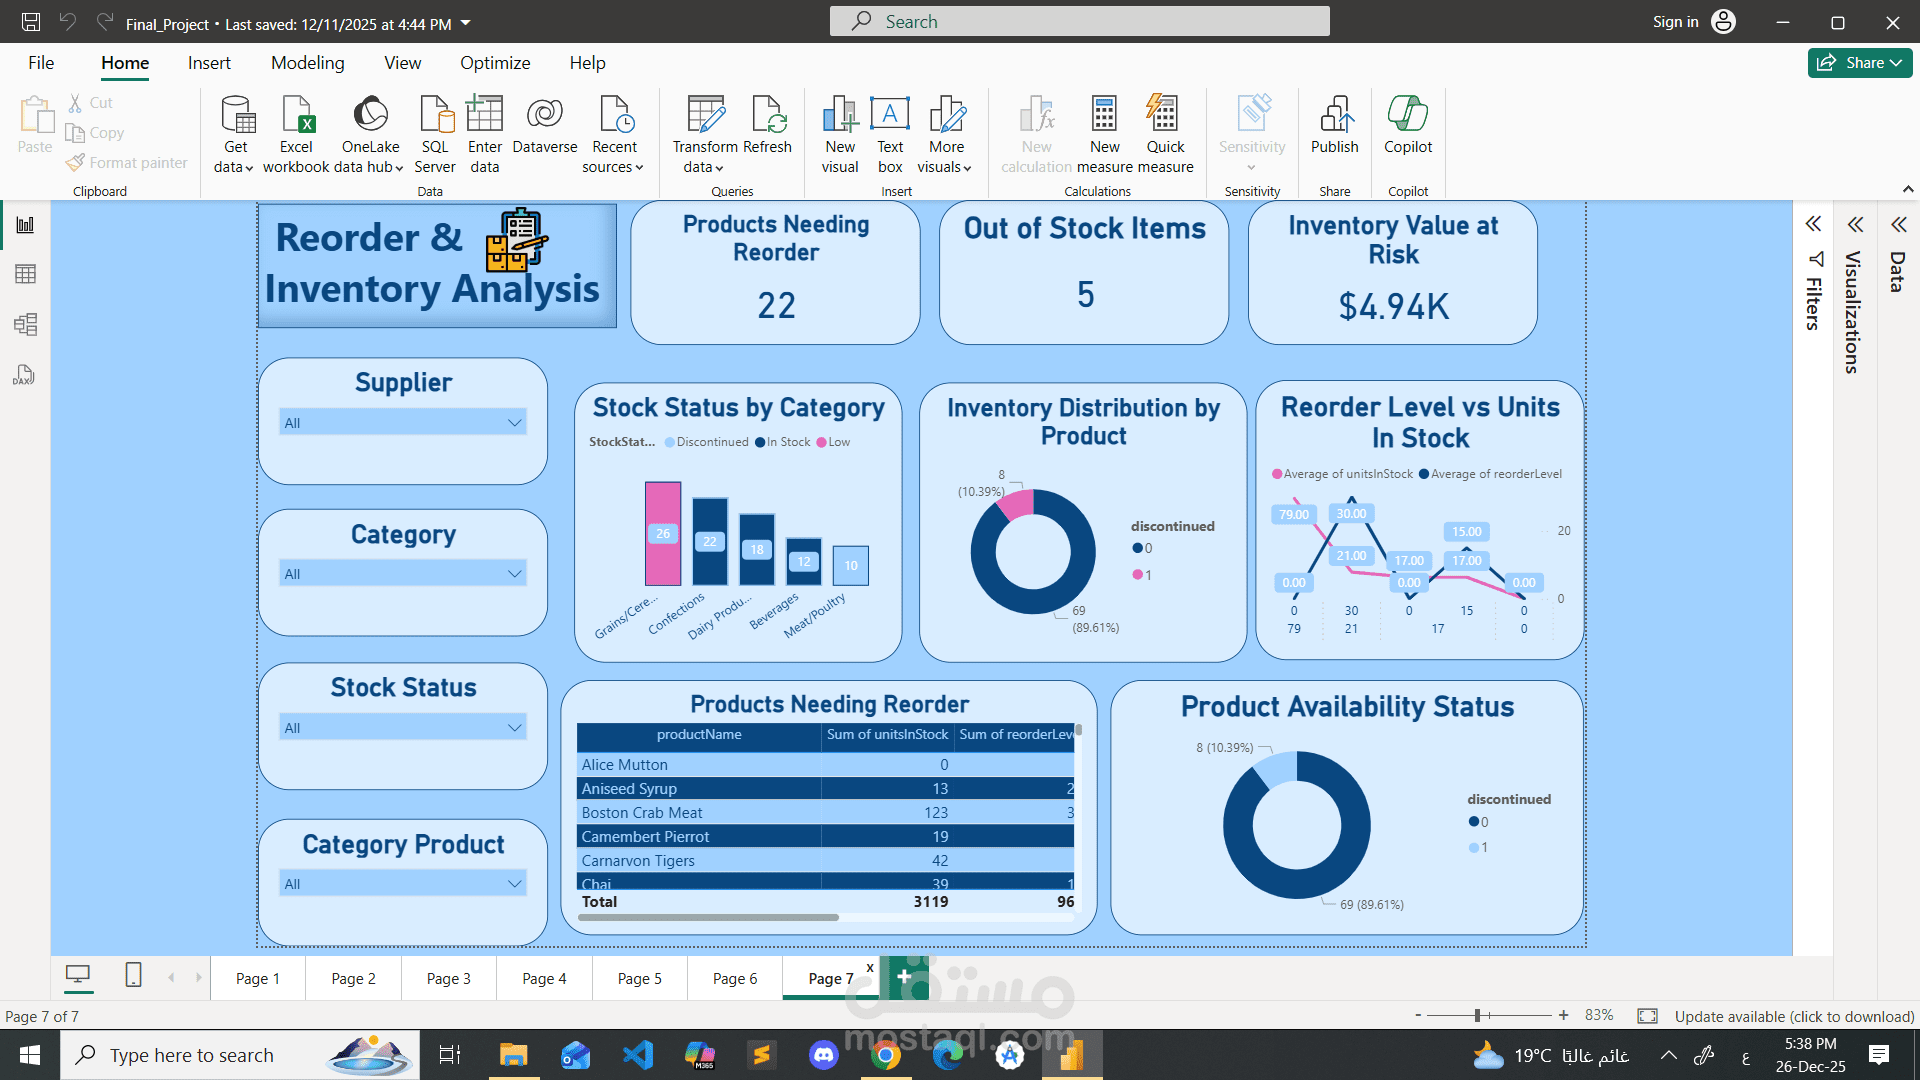The width and height of the screenshot is (1920, 1080).
Task: Click the Share button
Action: (1859, 63)
